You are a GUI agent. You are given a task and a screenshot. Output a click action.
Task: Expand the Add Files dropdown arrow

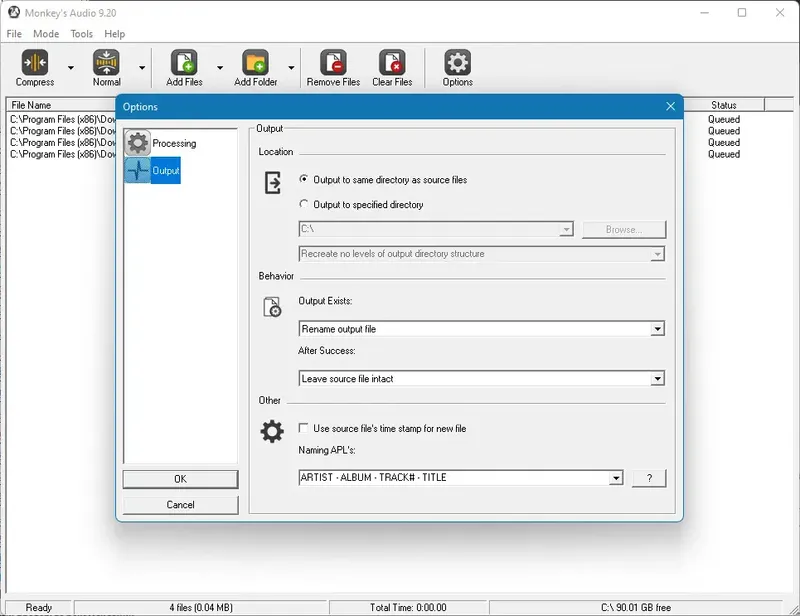pos(220,67)
